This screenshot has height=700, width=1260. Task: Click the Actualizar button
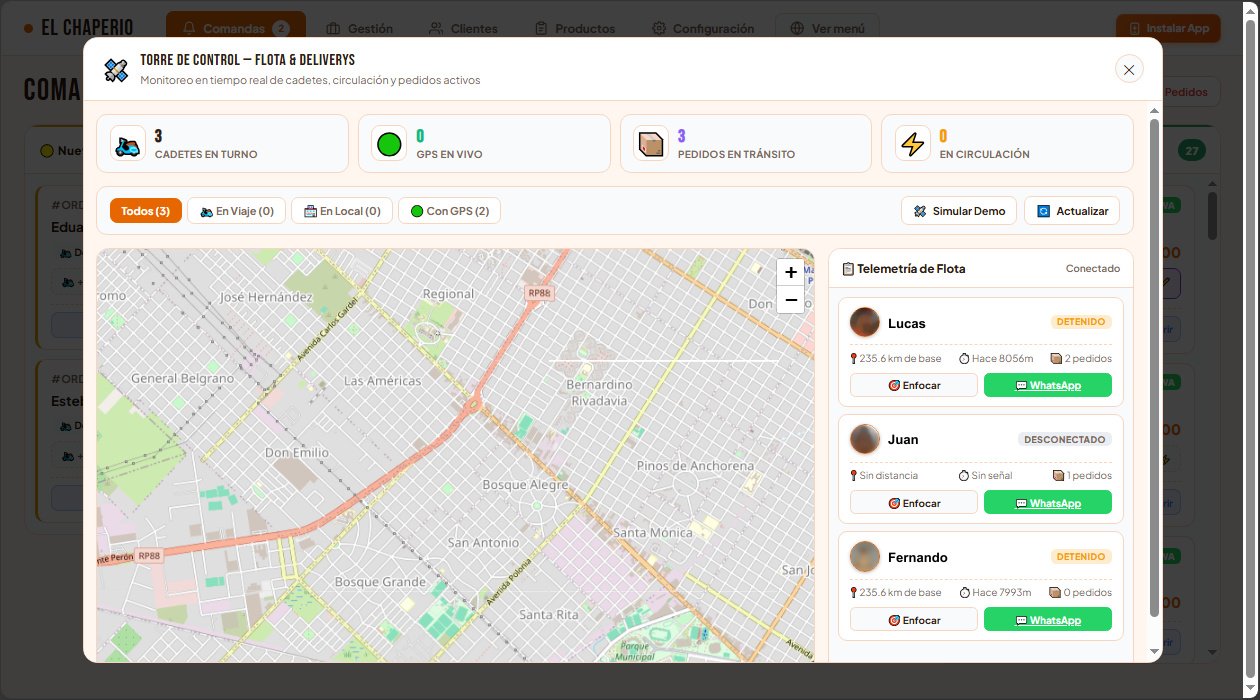click(1072, 211)
